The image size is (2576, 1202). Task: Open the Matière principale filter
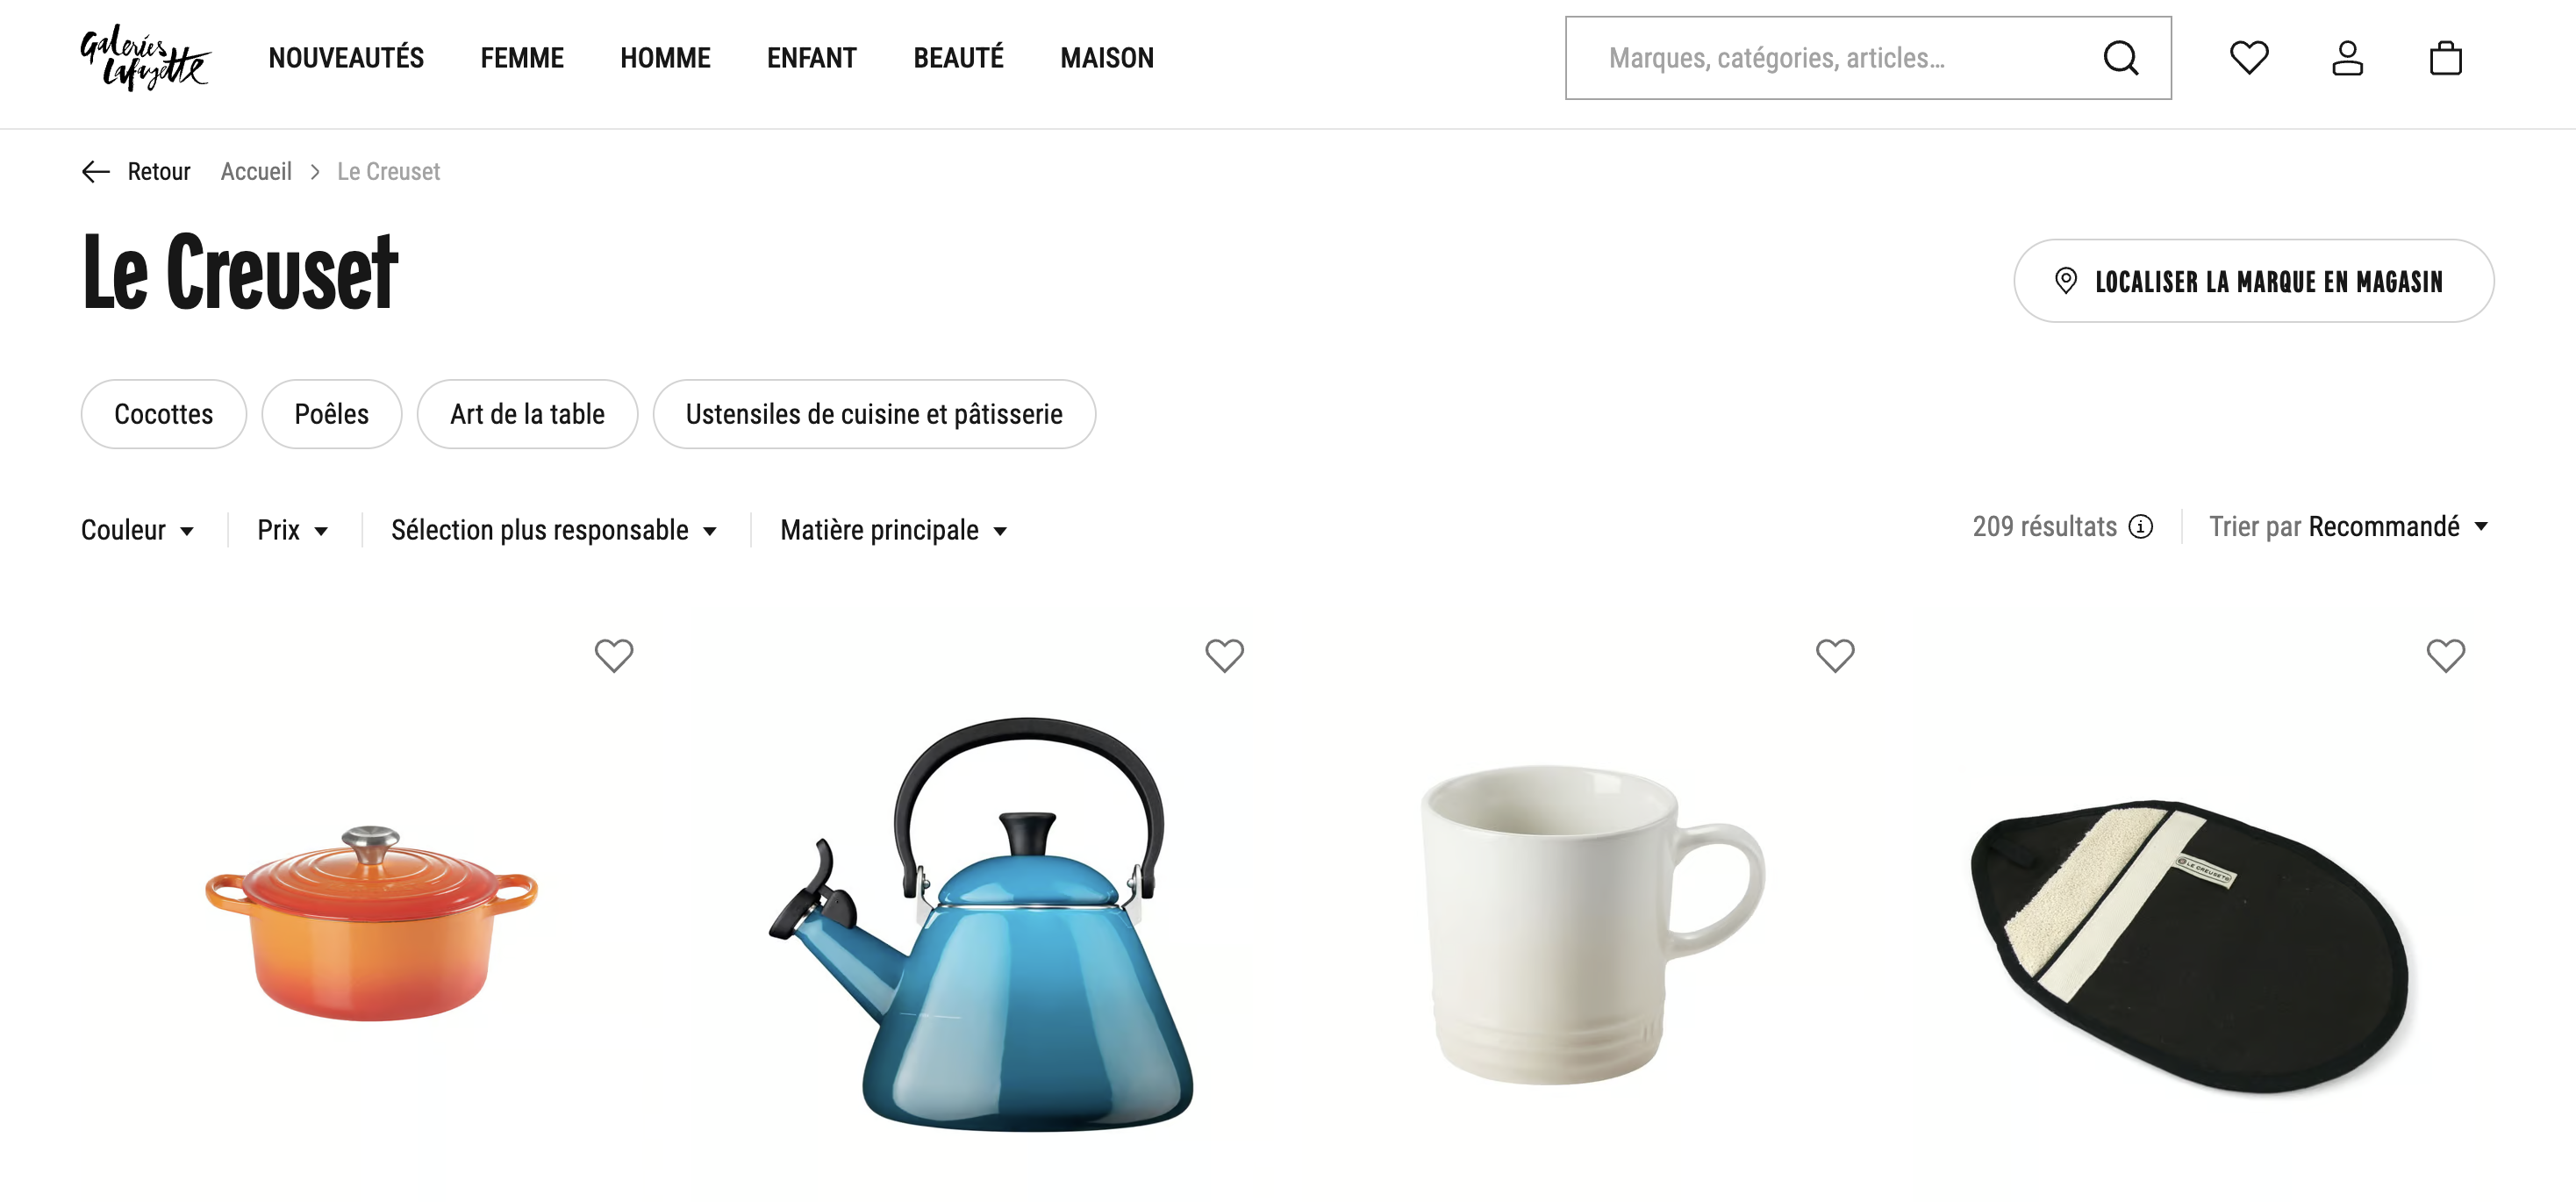[893, 530]
